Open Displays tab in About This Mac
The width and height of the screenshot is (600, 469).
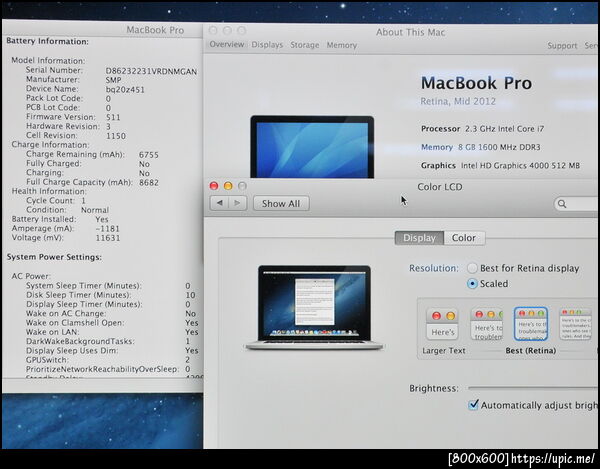pyautogui.click(x=267, y=45)
